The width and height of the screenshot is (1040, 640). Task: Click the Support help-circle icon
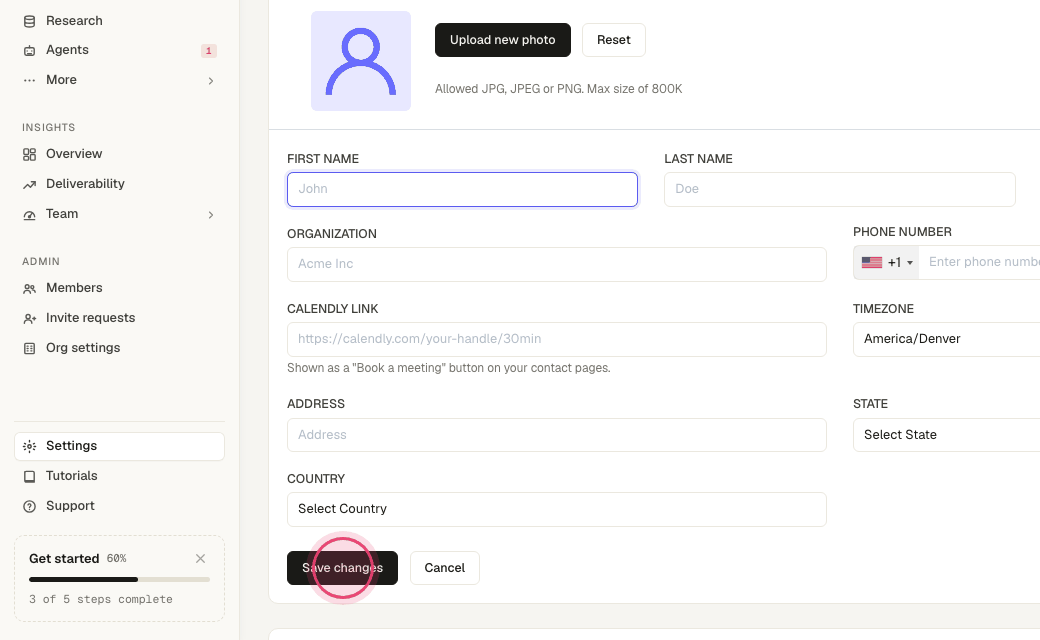(x=29, y=506)
